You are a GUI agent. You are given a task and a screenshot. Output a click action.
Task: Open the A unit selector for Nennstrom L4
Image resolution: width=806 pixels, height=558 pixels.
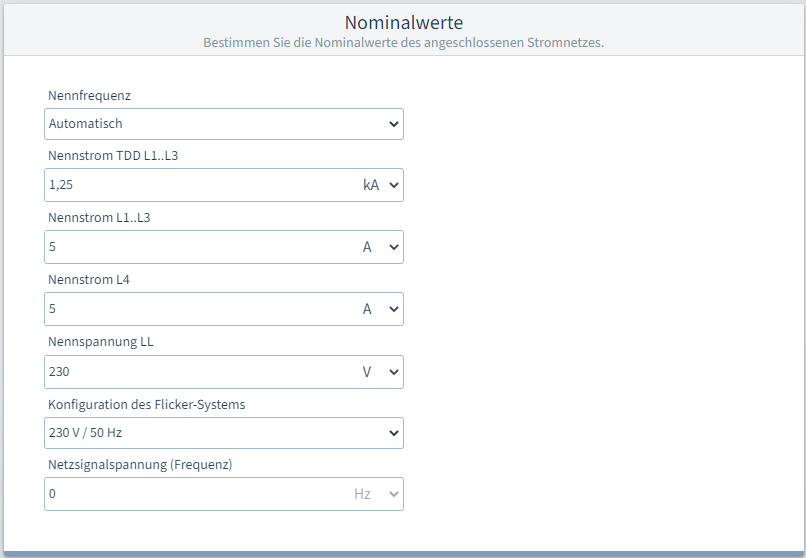pyautogui.click(x=380, y=309)
